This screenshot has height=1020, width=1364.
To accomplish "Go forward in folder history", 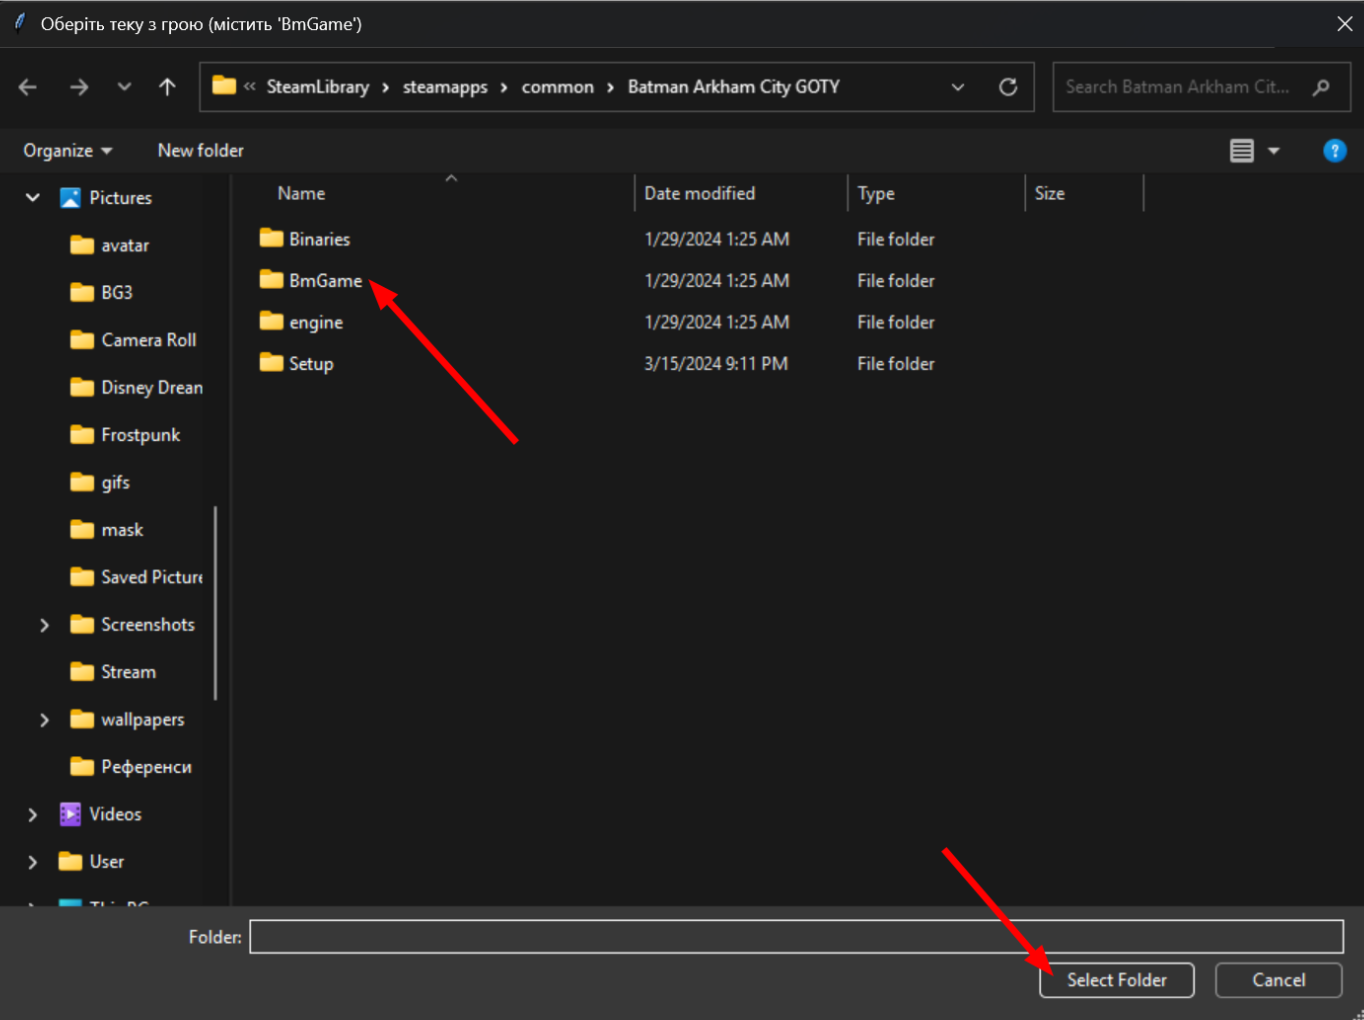I will 79,87.
